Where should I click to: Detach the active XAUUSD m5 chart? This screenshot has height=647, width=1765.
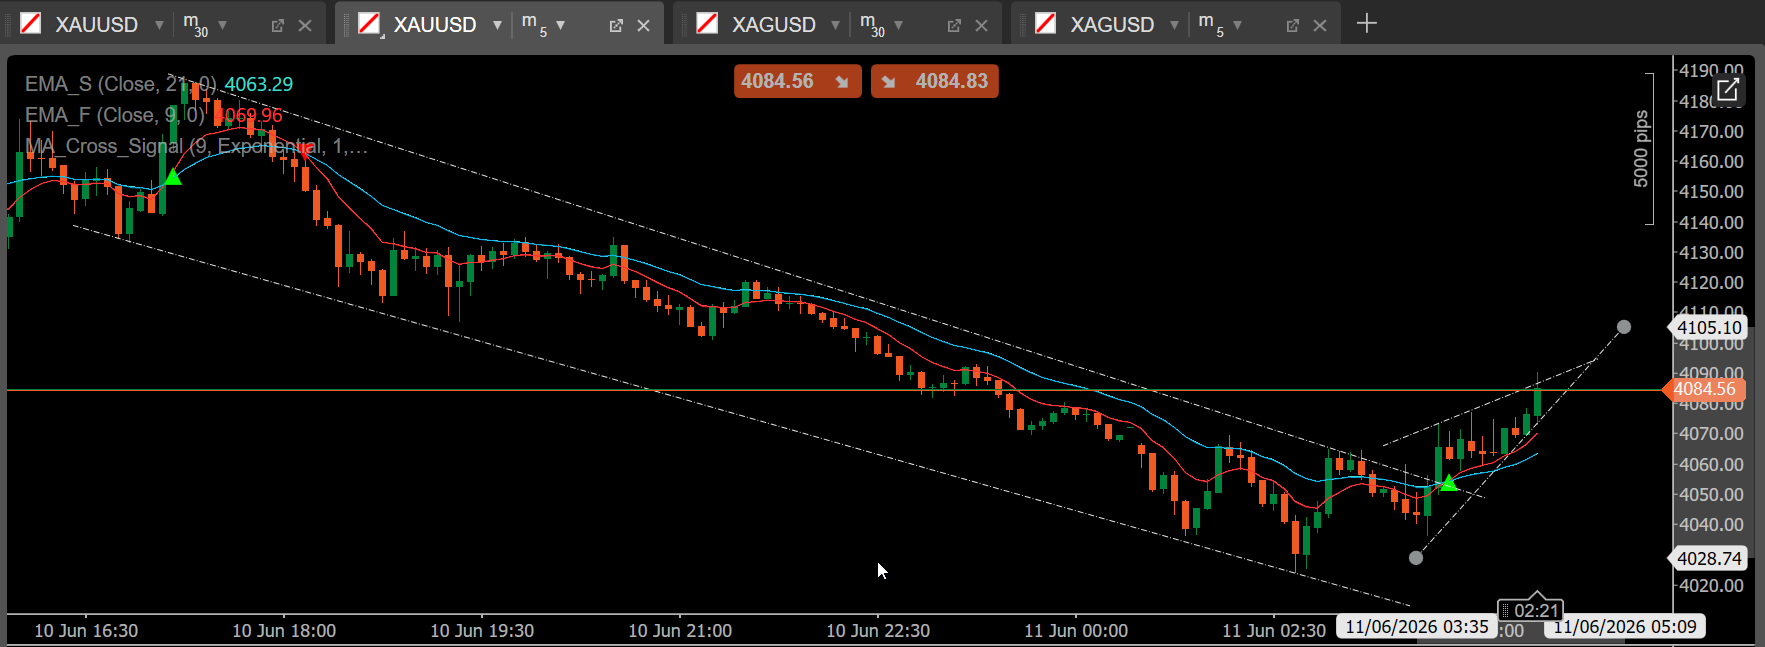tap(616, 26)
